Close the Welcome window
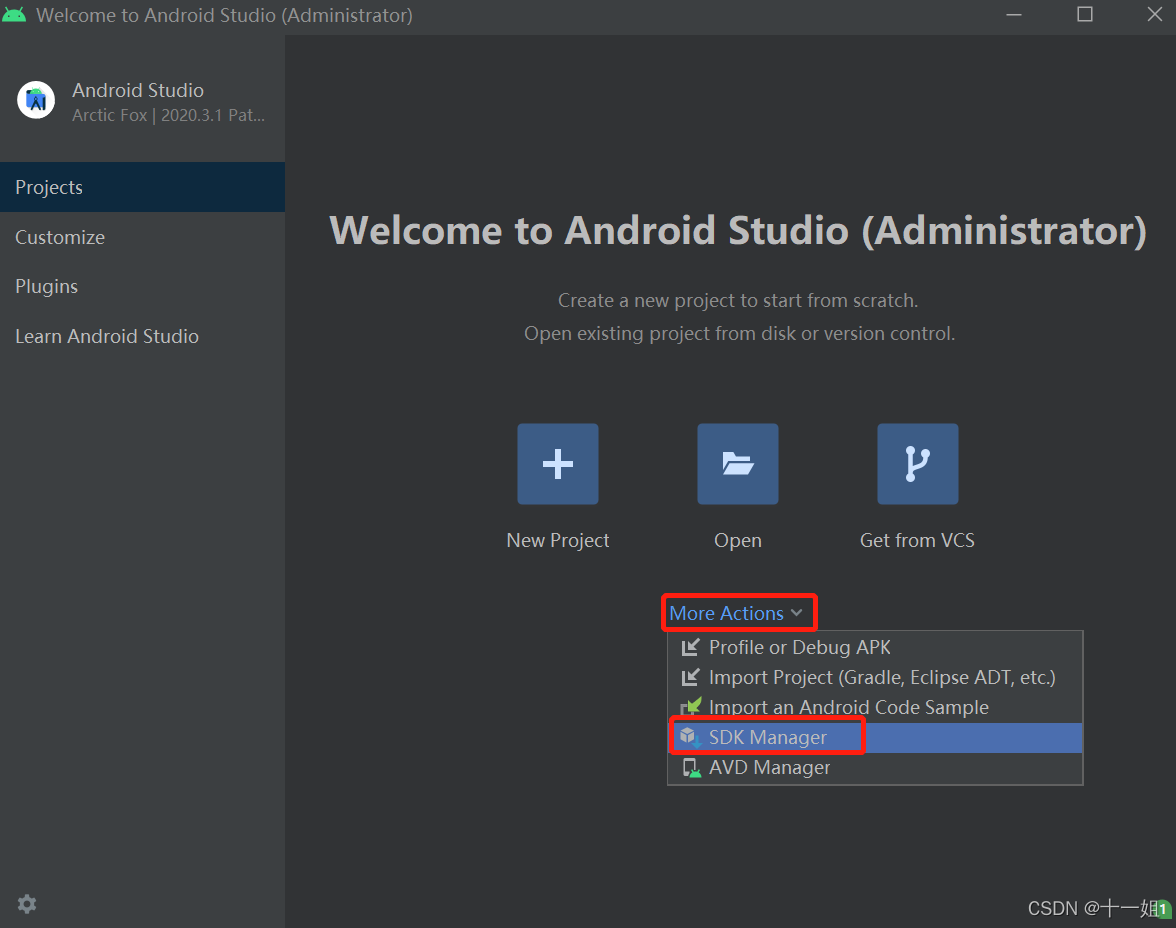The image size is (1176, 928). tap(1155, 15)
